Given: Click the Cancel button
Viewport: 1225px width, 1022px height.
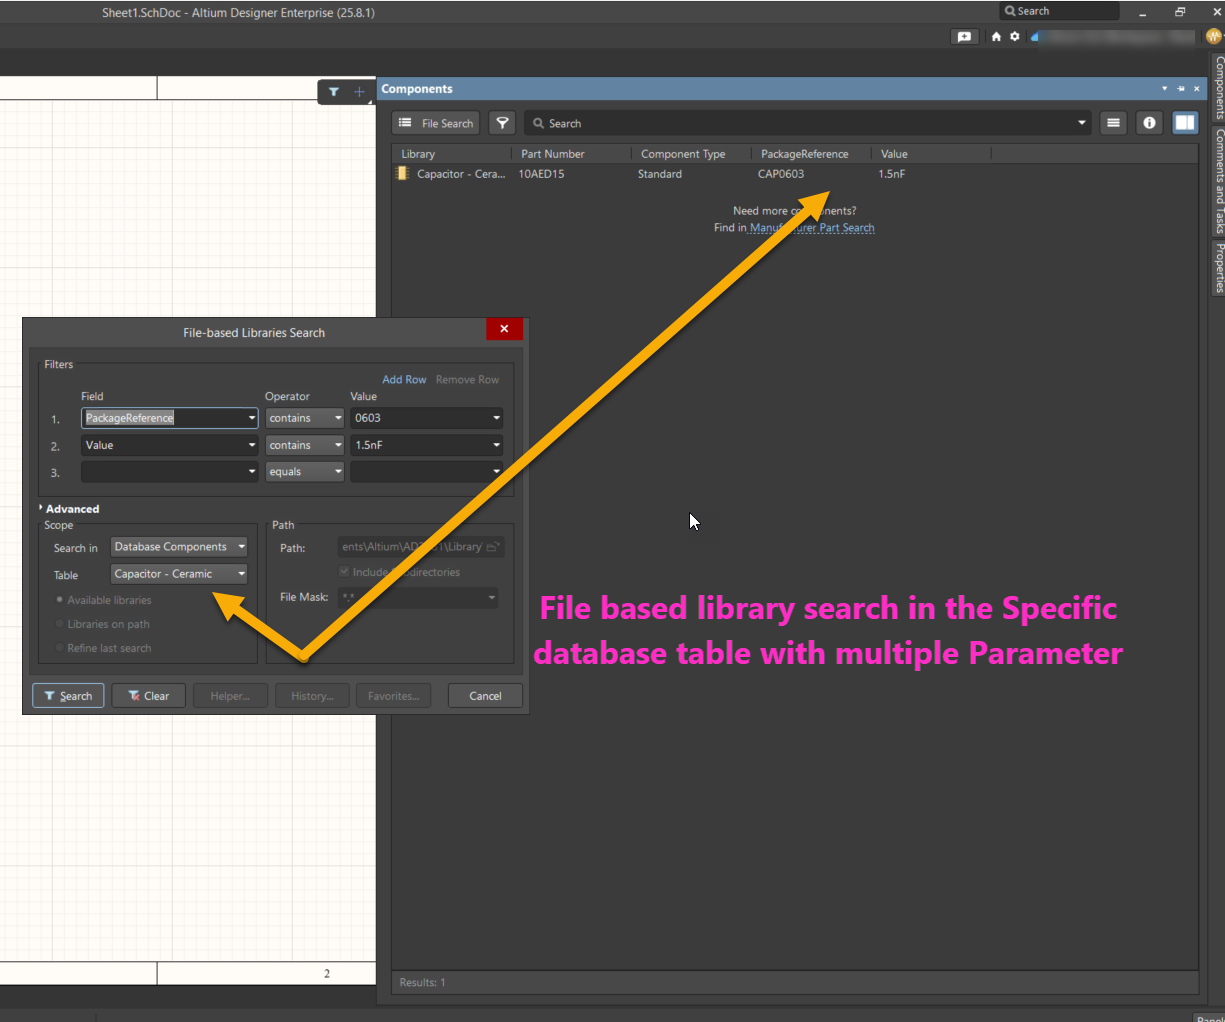Looking at the screenshot, I should coord(485,696).
